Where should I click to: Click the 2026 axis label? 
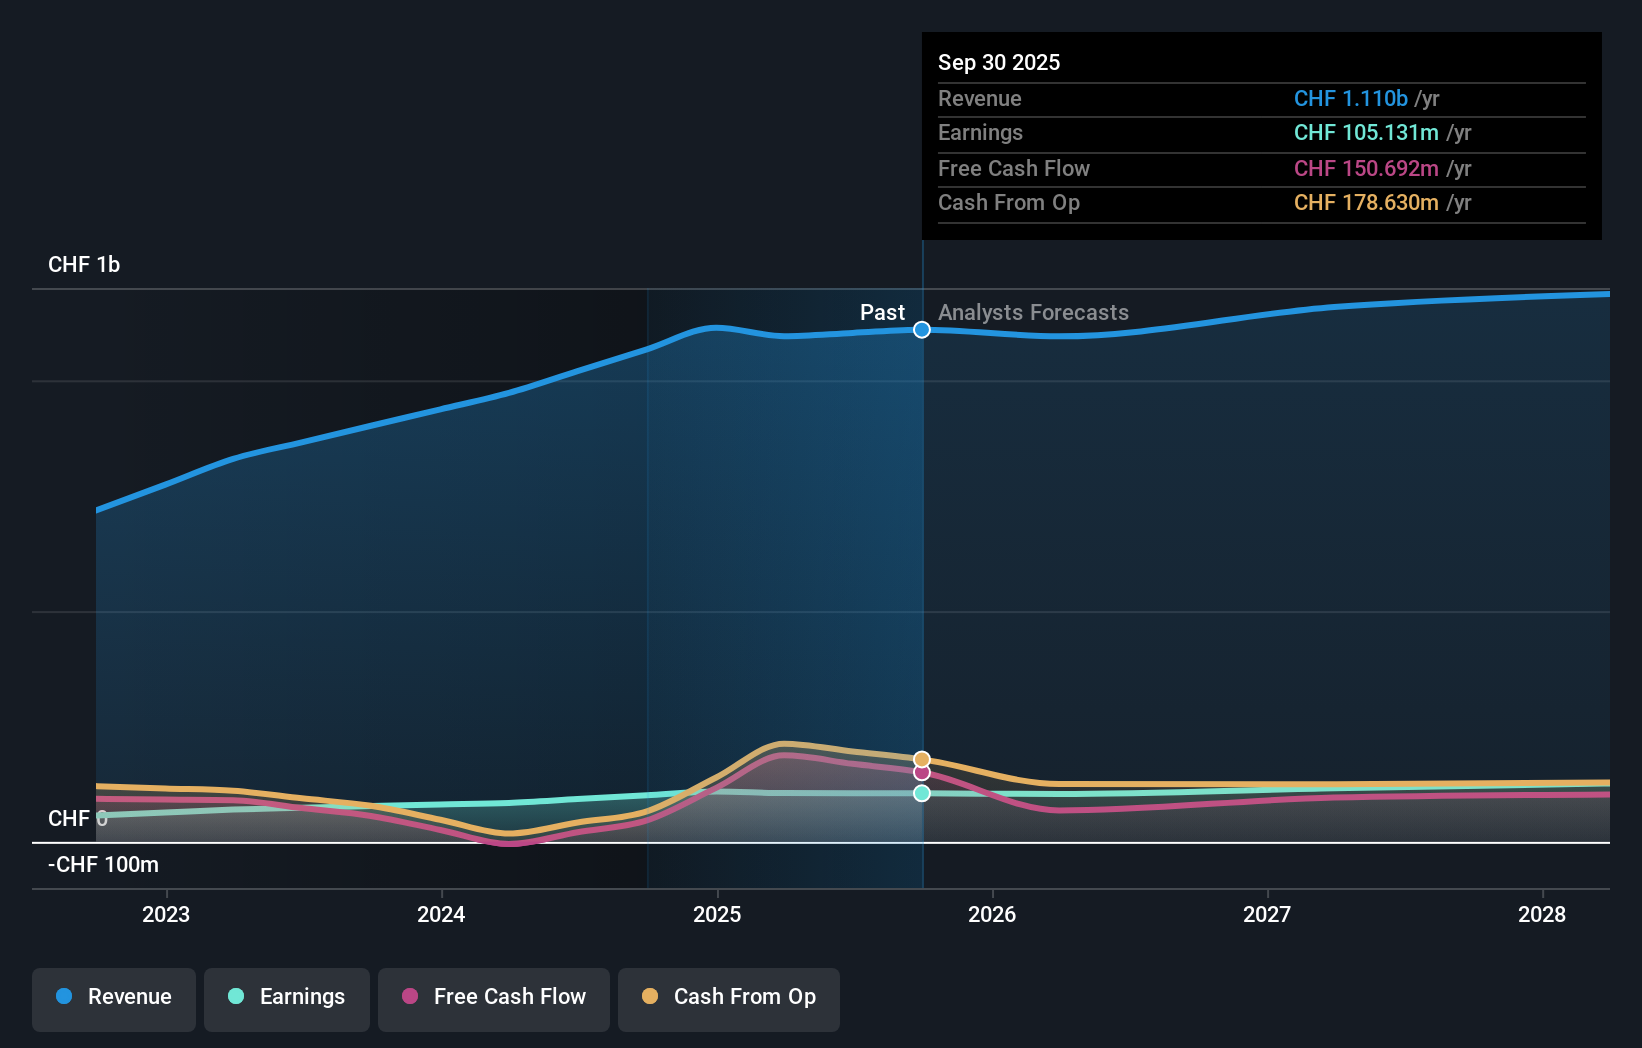pyautogui.click(x=992, y=914)
